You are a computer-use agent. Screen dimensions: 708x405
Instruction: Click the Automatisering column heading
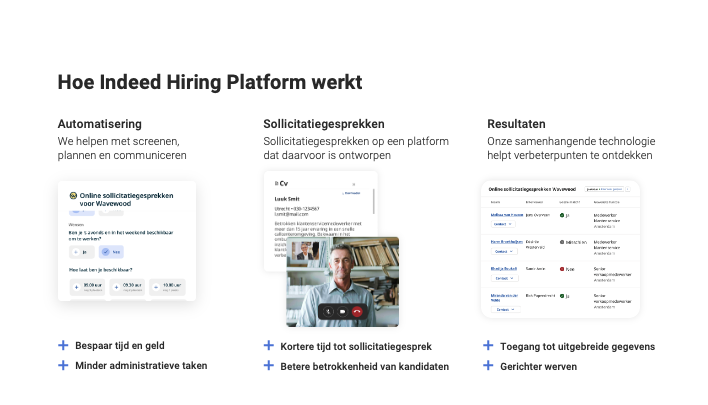click(100, 124)
